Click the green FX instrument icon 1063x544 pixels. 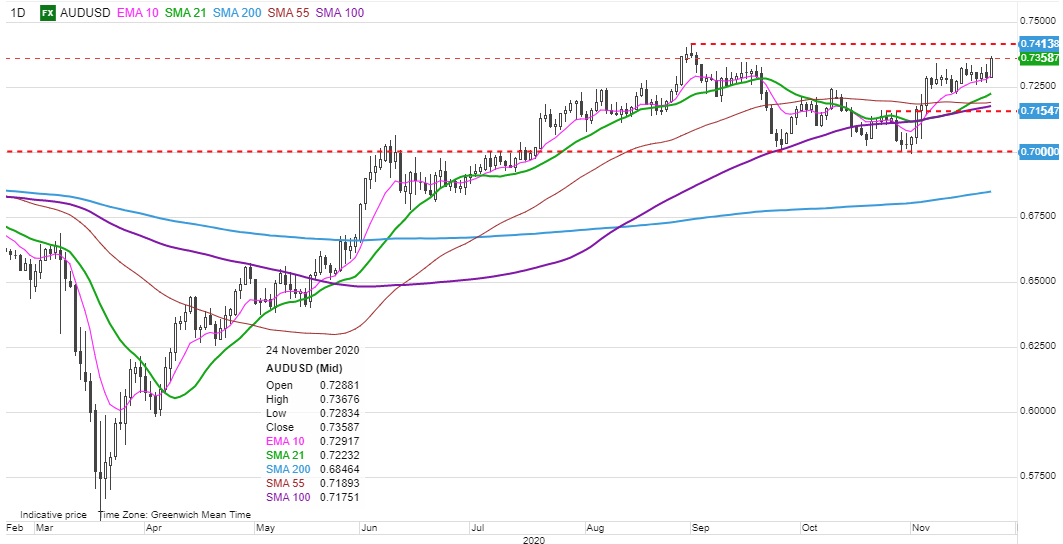tap(47, 13)
